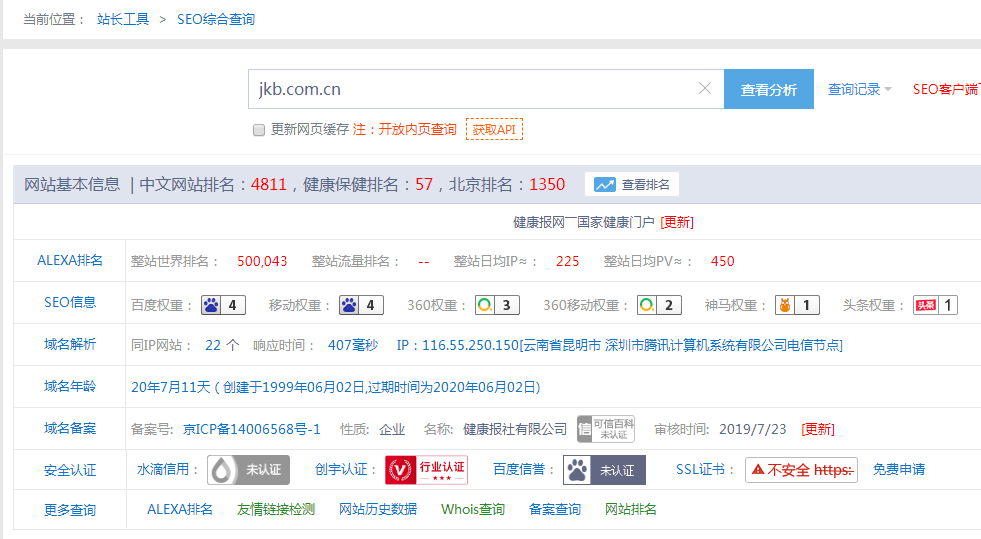Image resolution: width=981 pixels, height=539 pixels.
Task: Click the Toutiao weight badge 1
Action: pos(935,305)
